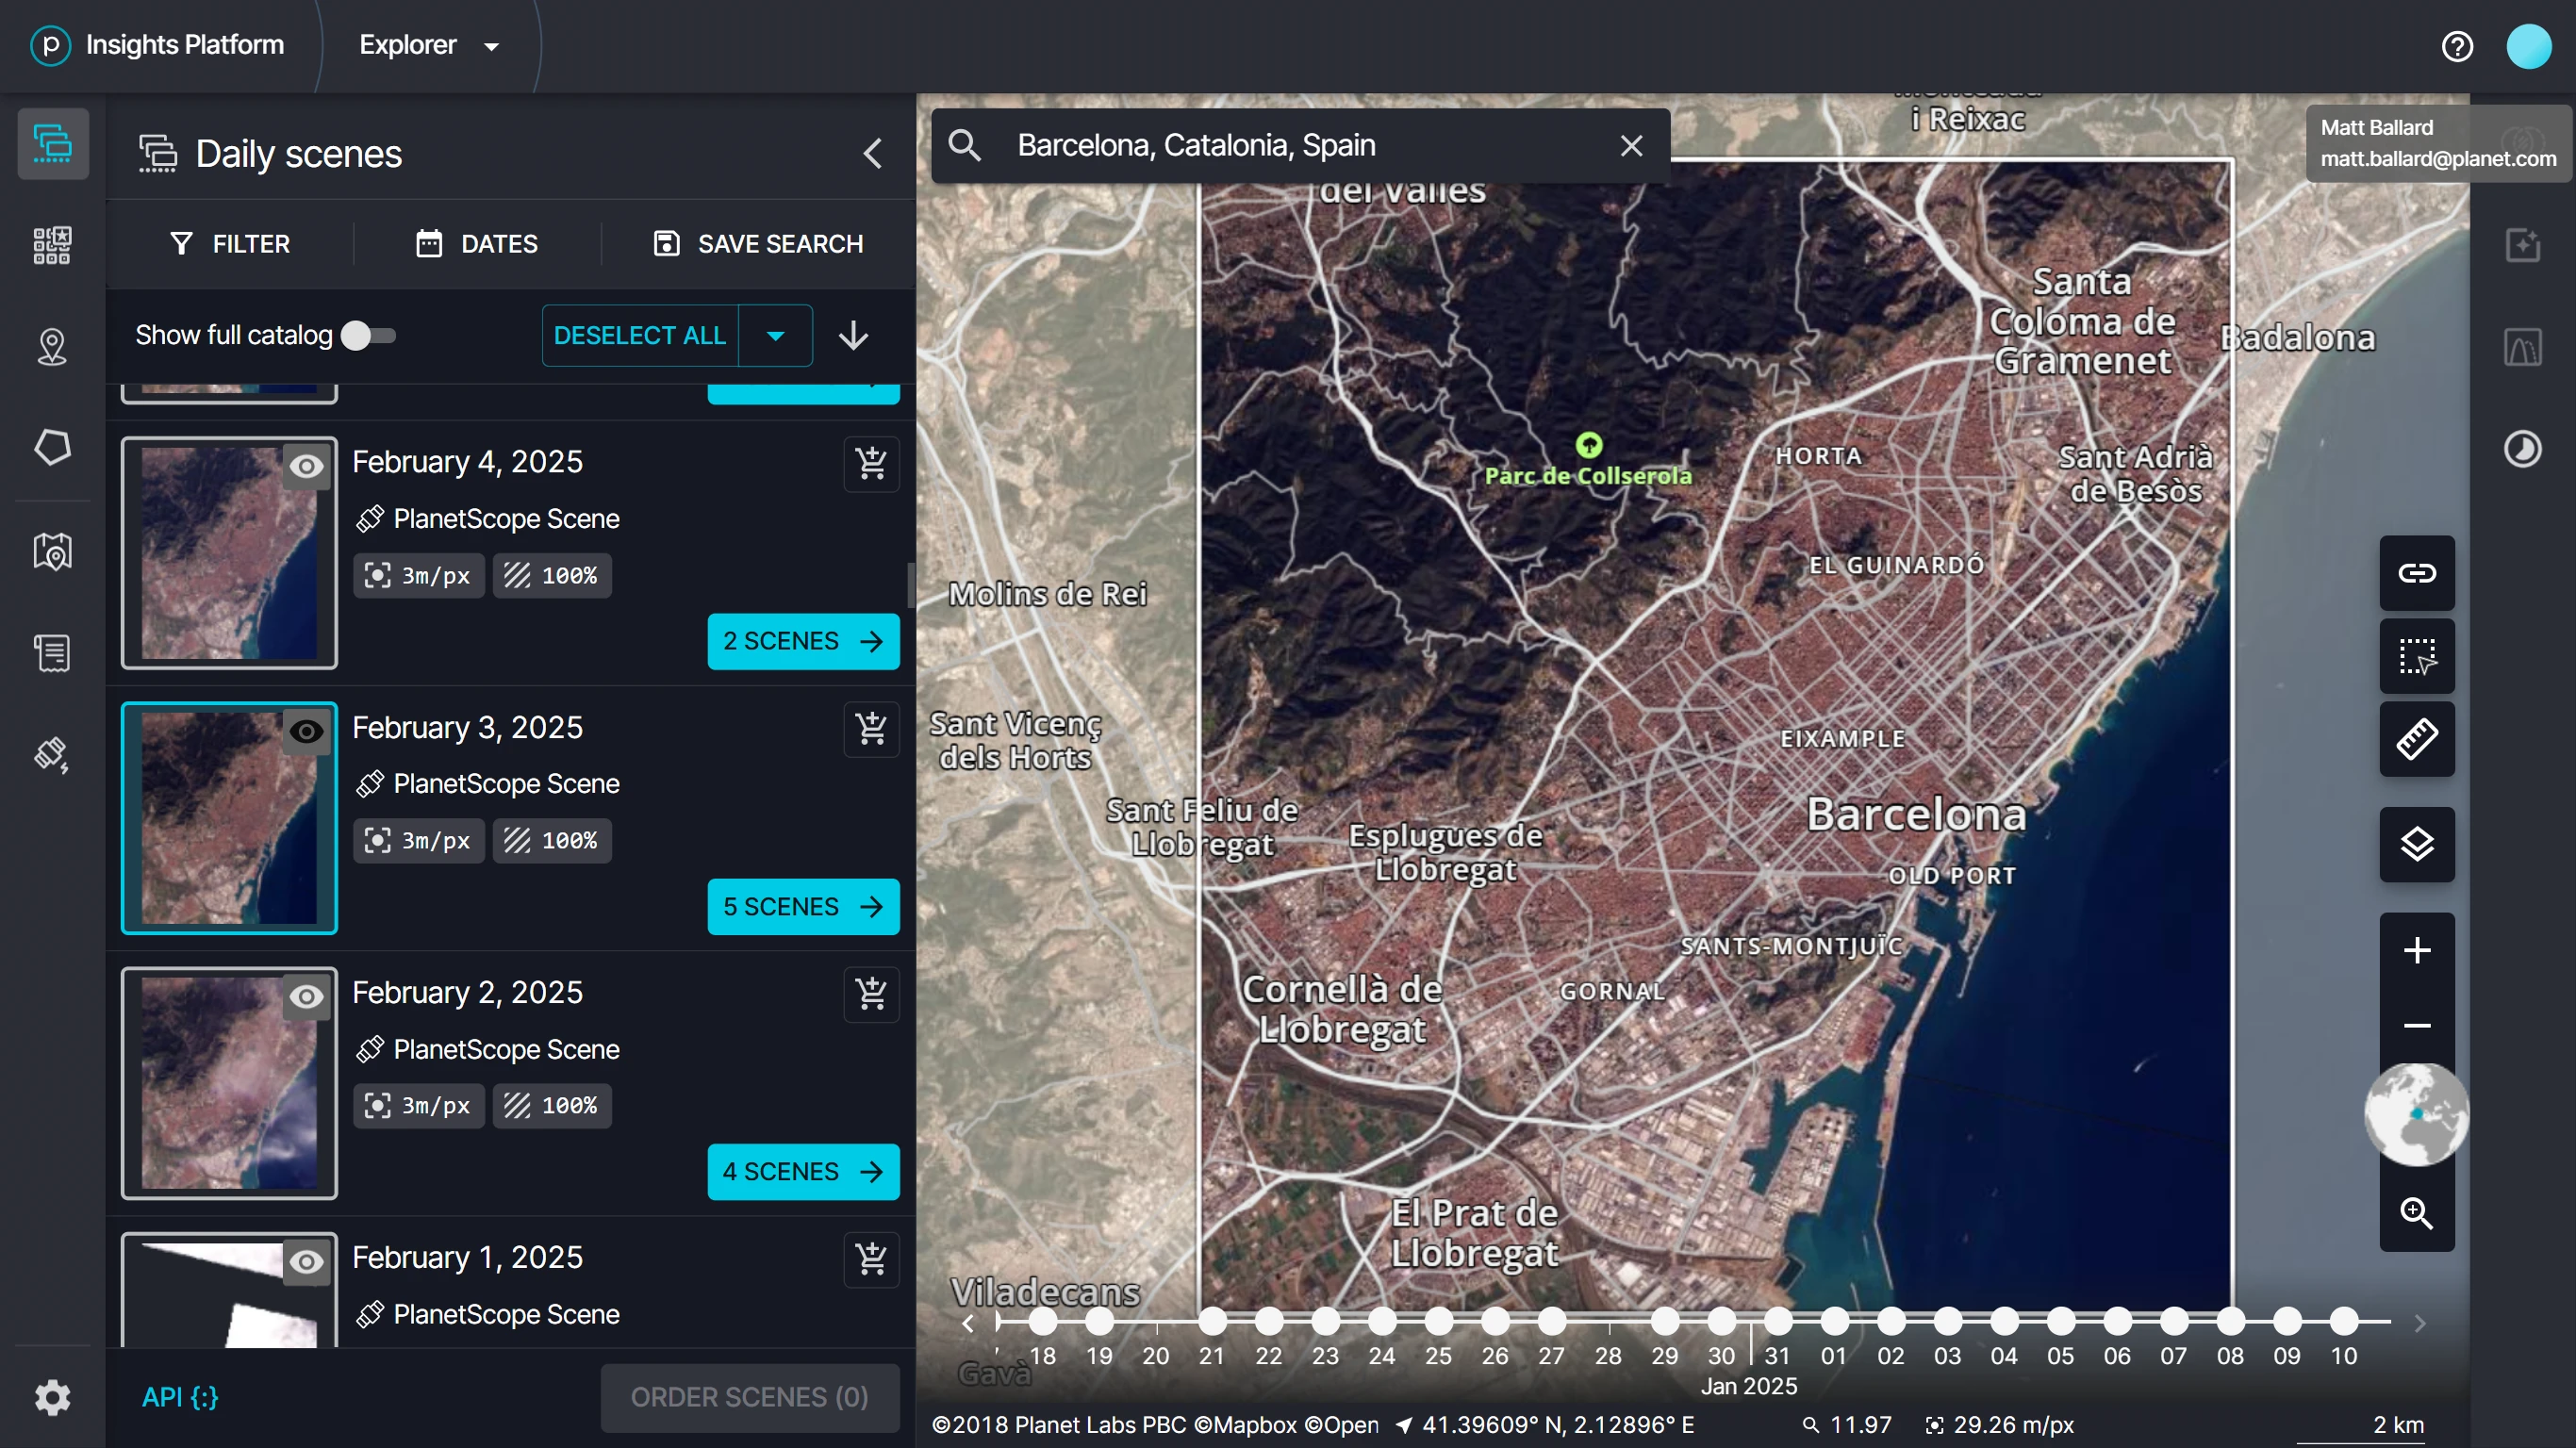Collapse the Daily scenes panel
Viewport: 2576px width, 1448px height.
coord(872,153)
